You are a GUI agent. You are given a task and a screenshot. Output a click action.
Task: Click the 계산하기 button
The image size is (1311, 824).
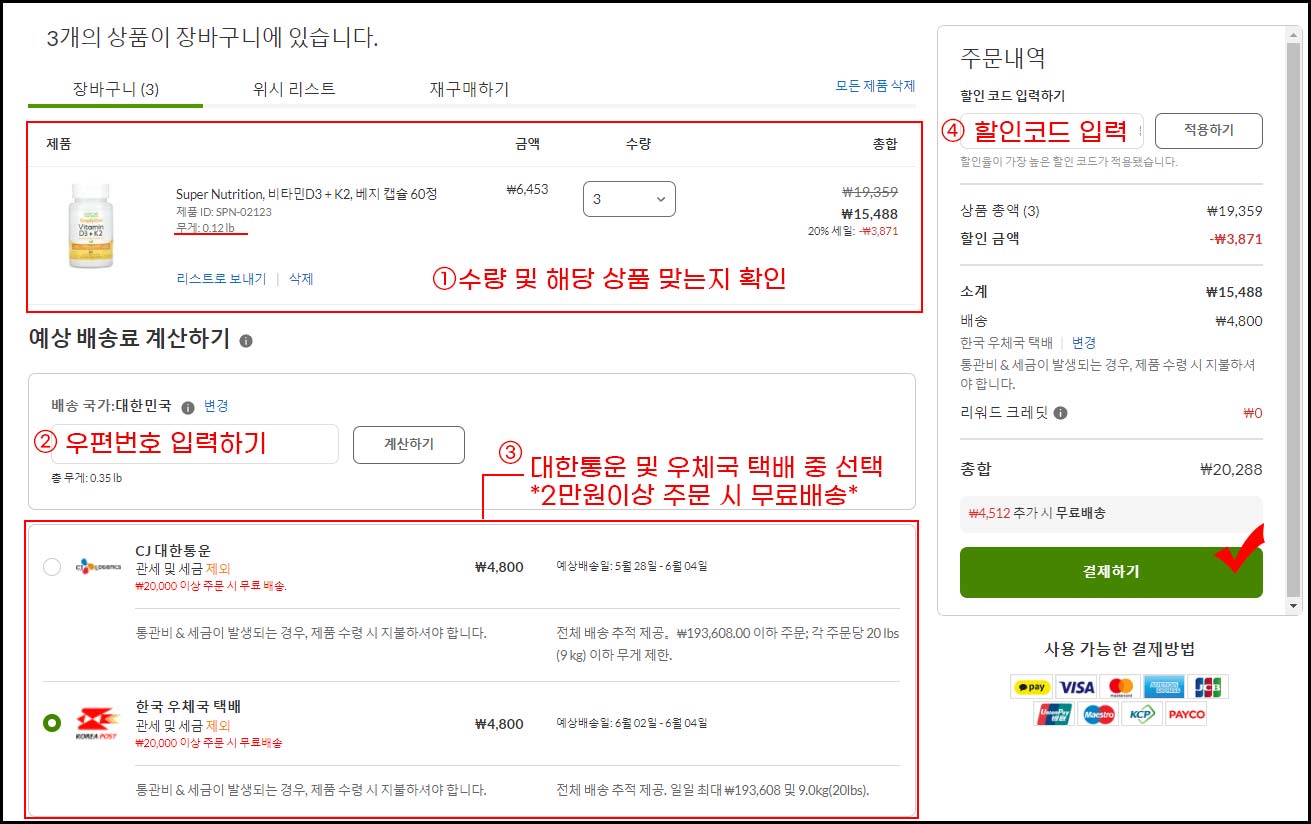409,445
